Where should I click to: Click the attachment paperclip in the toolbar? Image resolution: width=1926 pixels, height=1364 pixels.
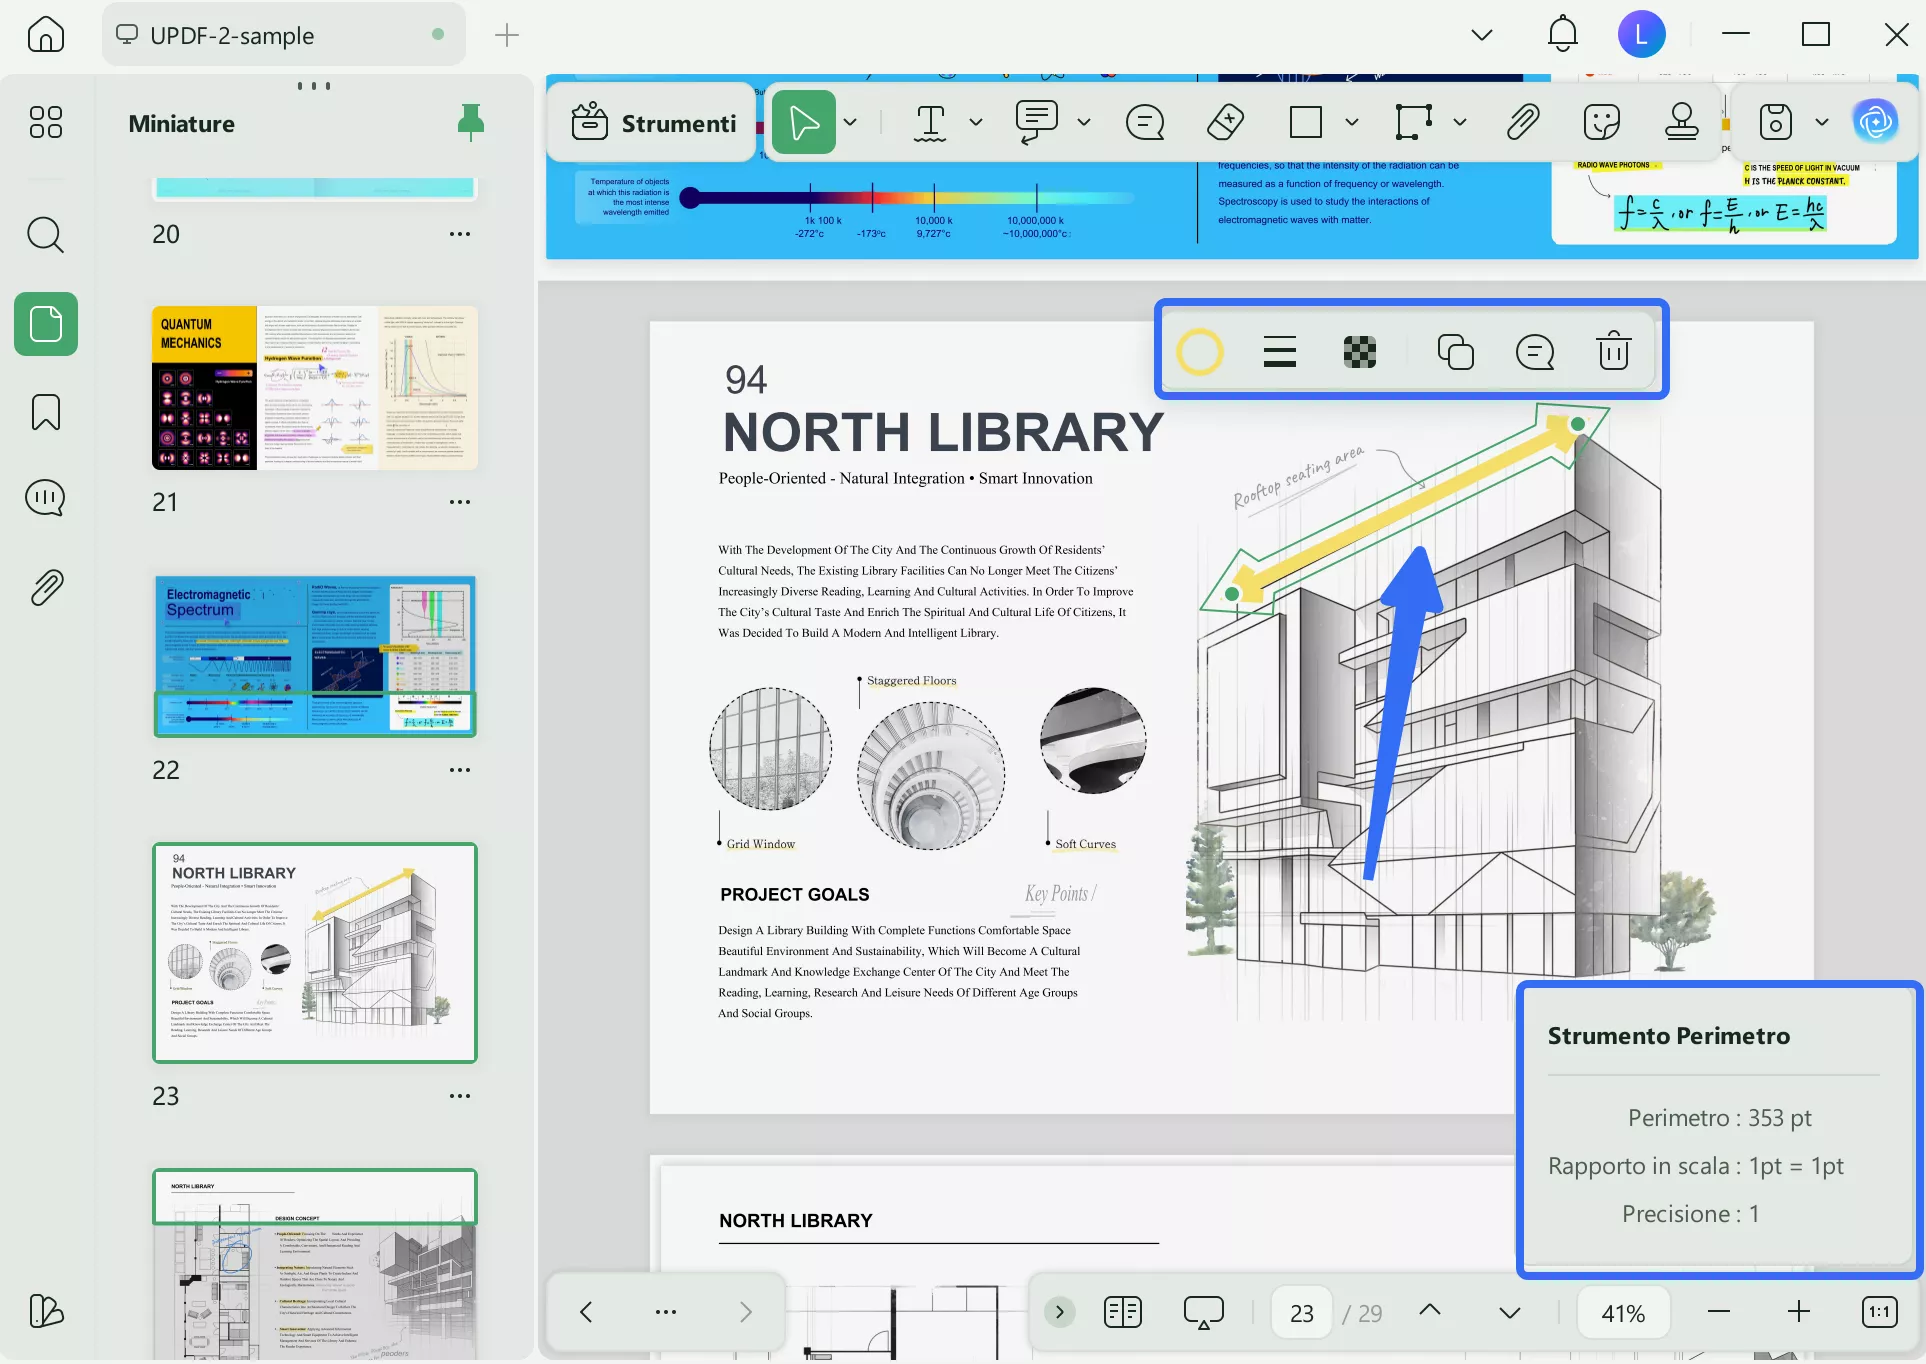pos(1522,122)
